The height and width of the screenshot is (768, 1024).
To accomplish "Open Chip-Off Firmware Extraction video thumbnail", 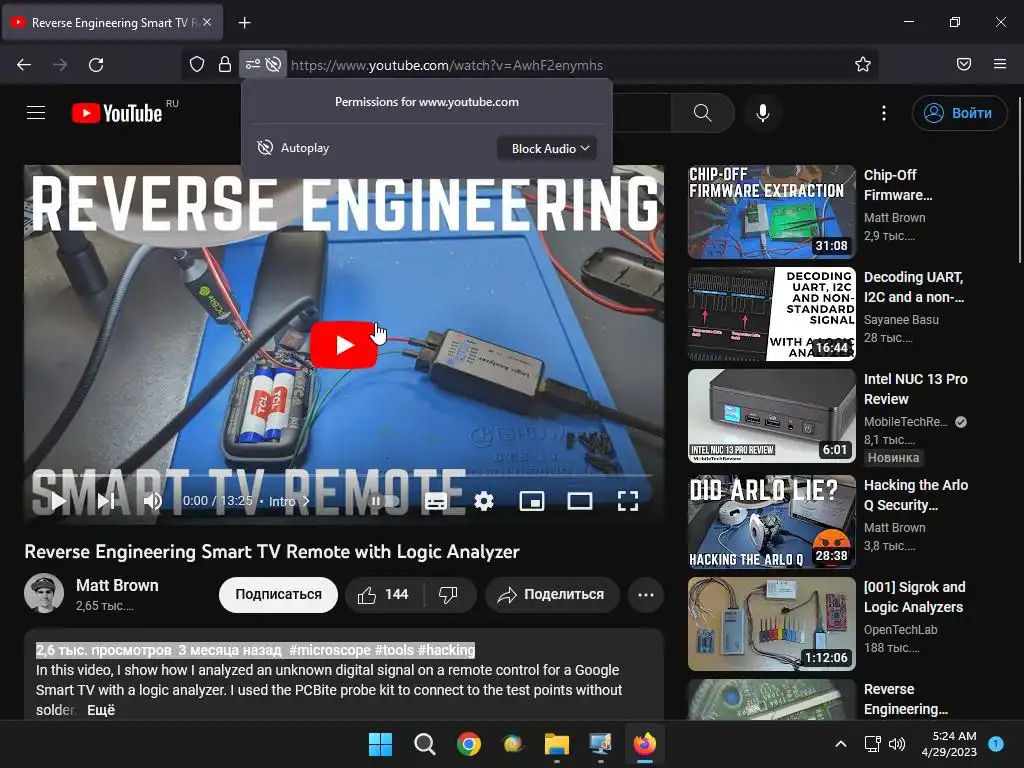I will [x=771, y=212].
